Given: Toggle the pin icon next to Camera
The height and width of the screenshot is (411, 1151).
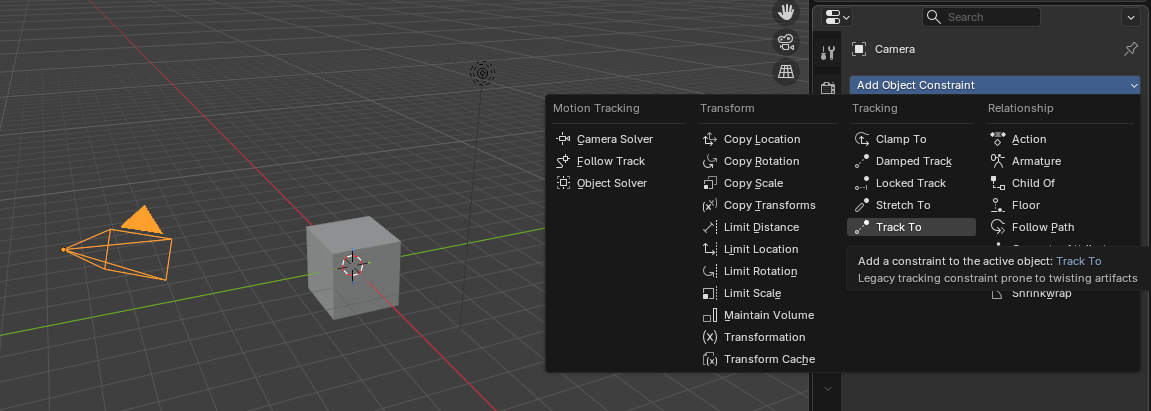Looking at the screenshot, I should (1130, 49).
